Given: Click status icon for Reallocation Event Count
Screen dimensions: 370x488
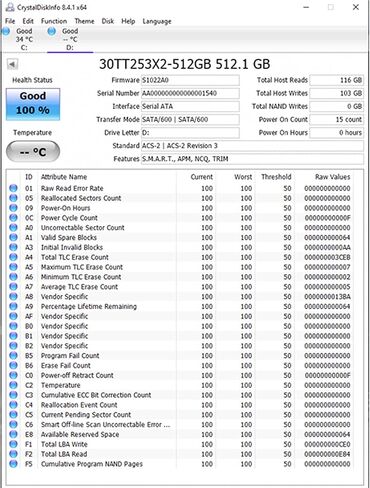Looking at the screenshot, I should [13, 405].
